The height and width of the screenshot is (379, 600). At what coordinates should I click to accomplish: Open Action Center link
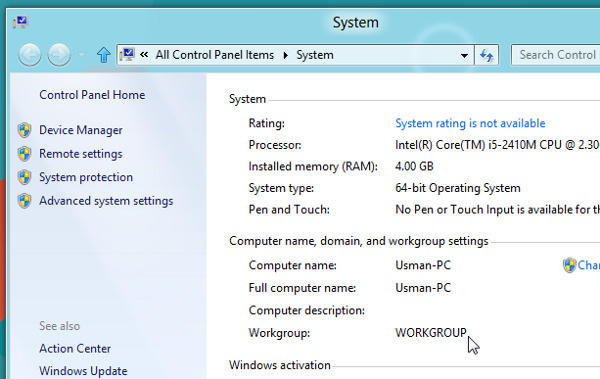(x=75, y=348)
